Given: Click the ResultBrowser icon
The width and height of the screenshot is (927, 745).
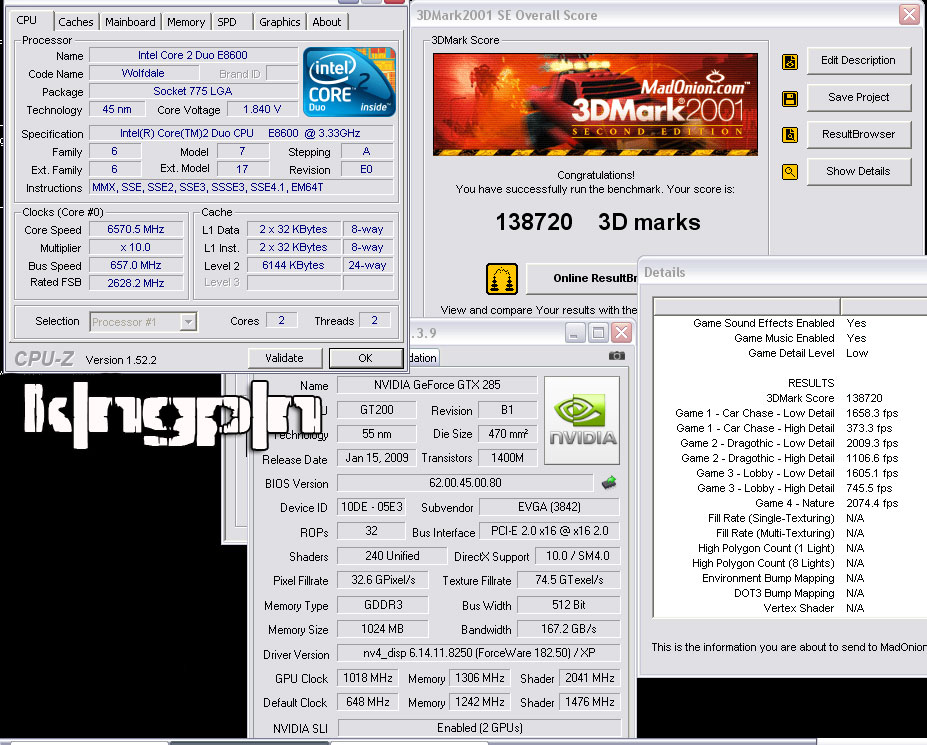Looking at the screenshot, I should point(790,135).
